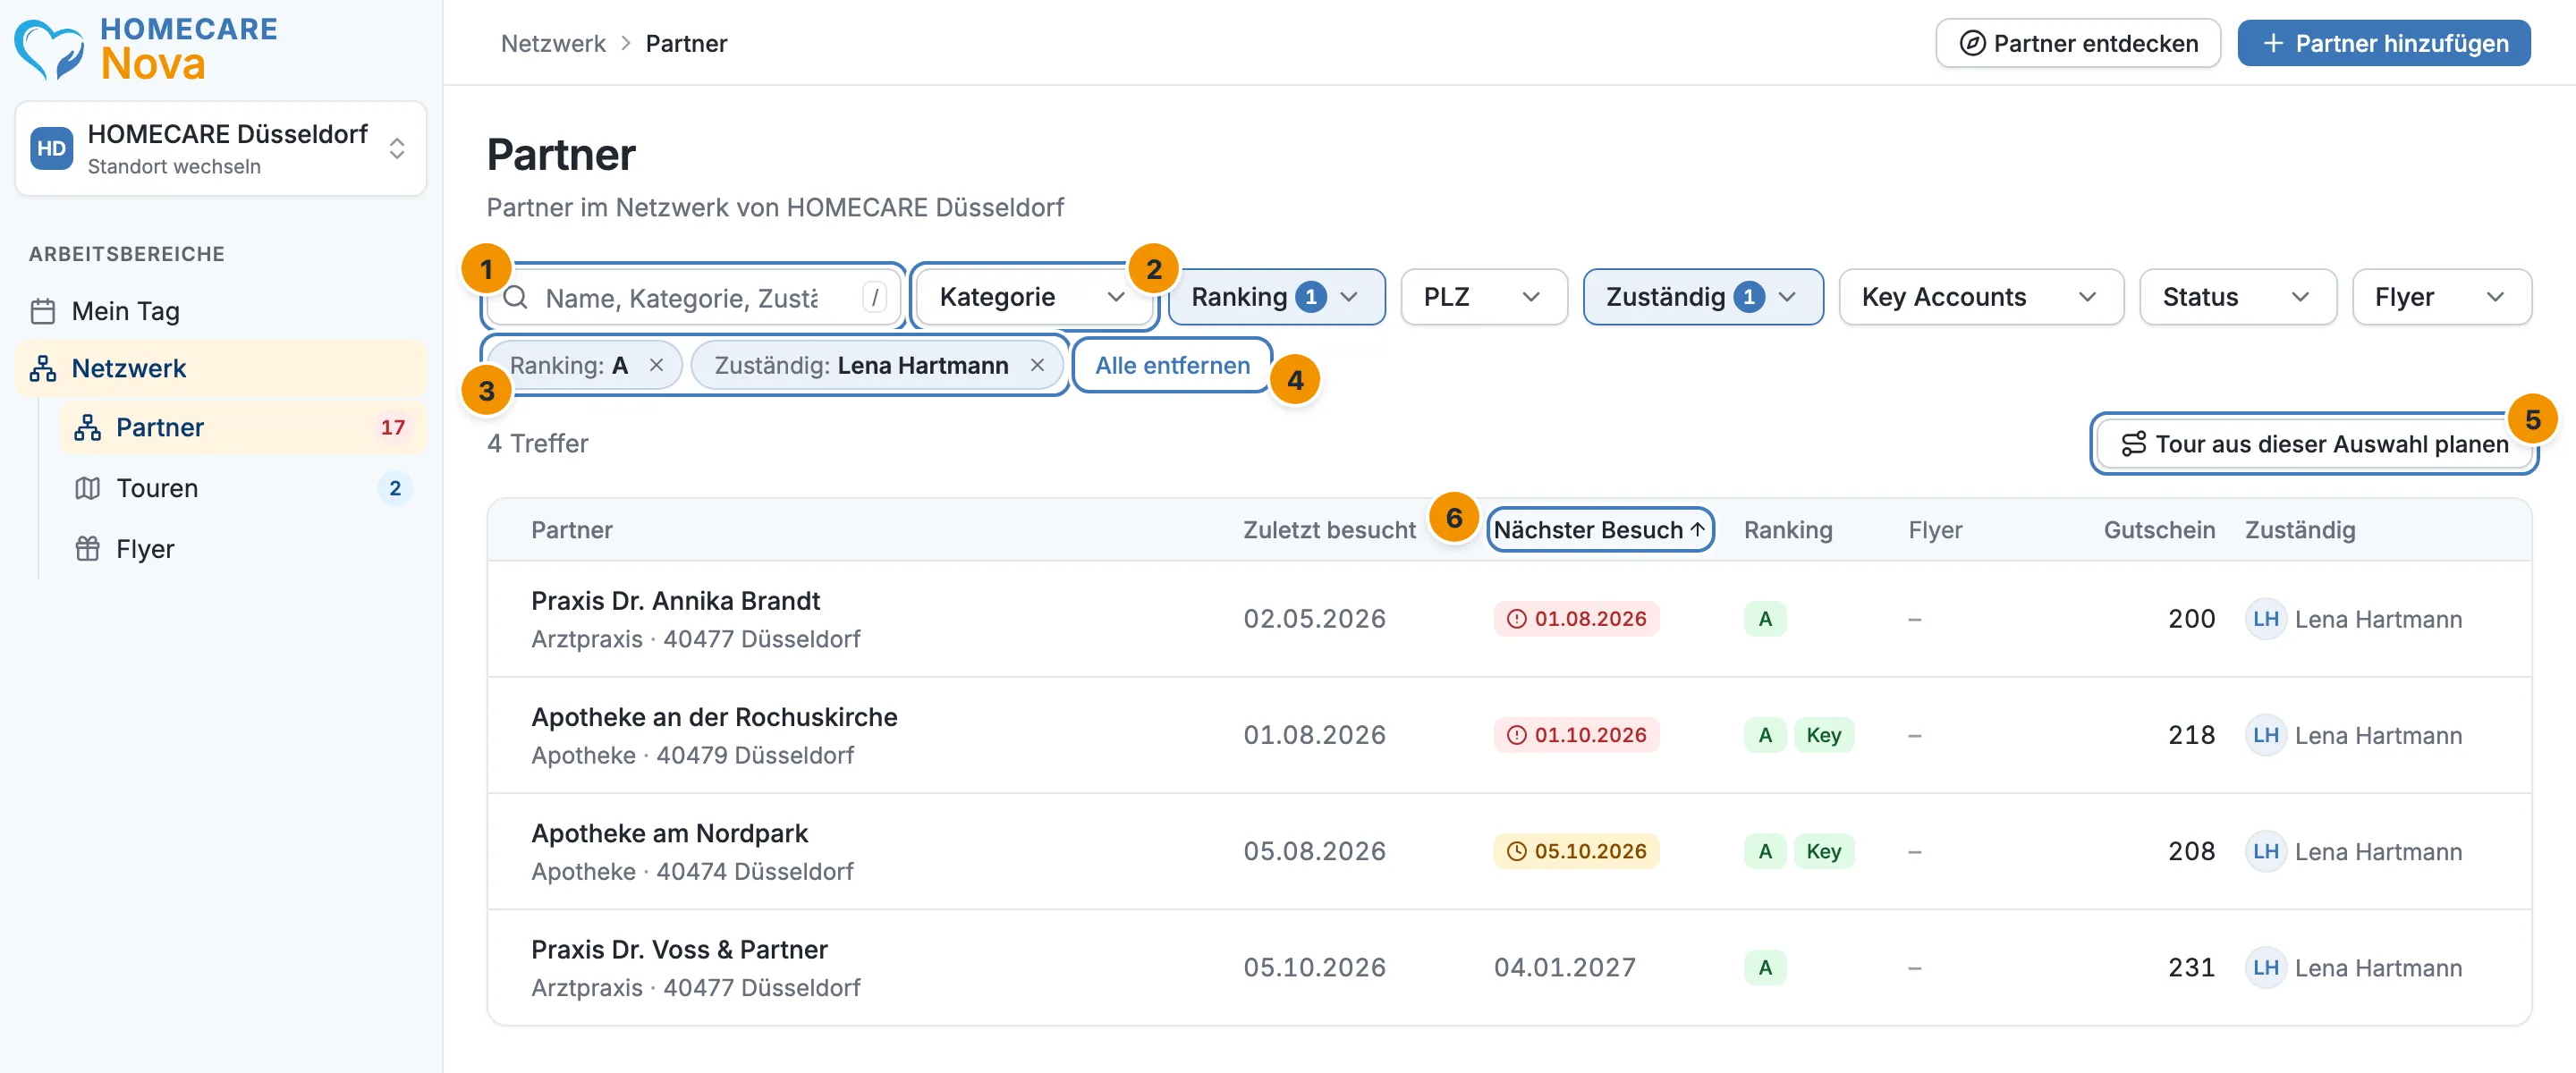Focus the Name, Kategorie search field
The image size is (2576, 1073).
point(694,297)
